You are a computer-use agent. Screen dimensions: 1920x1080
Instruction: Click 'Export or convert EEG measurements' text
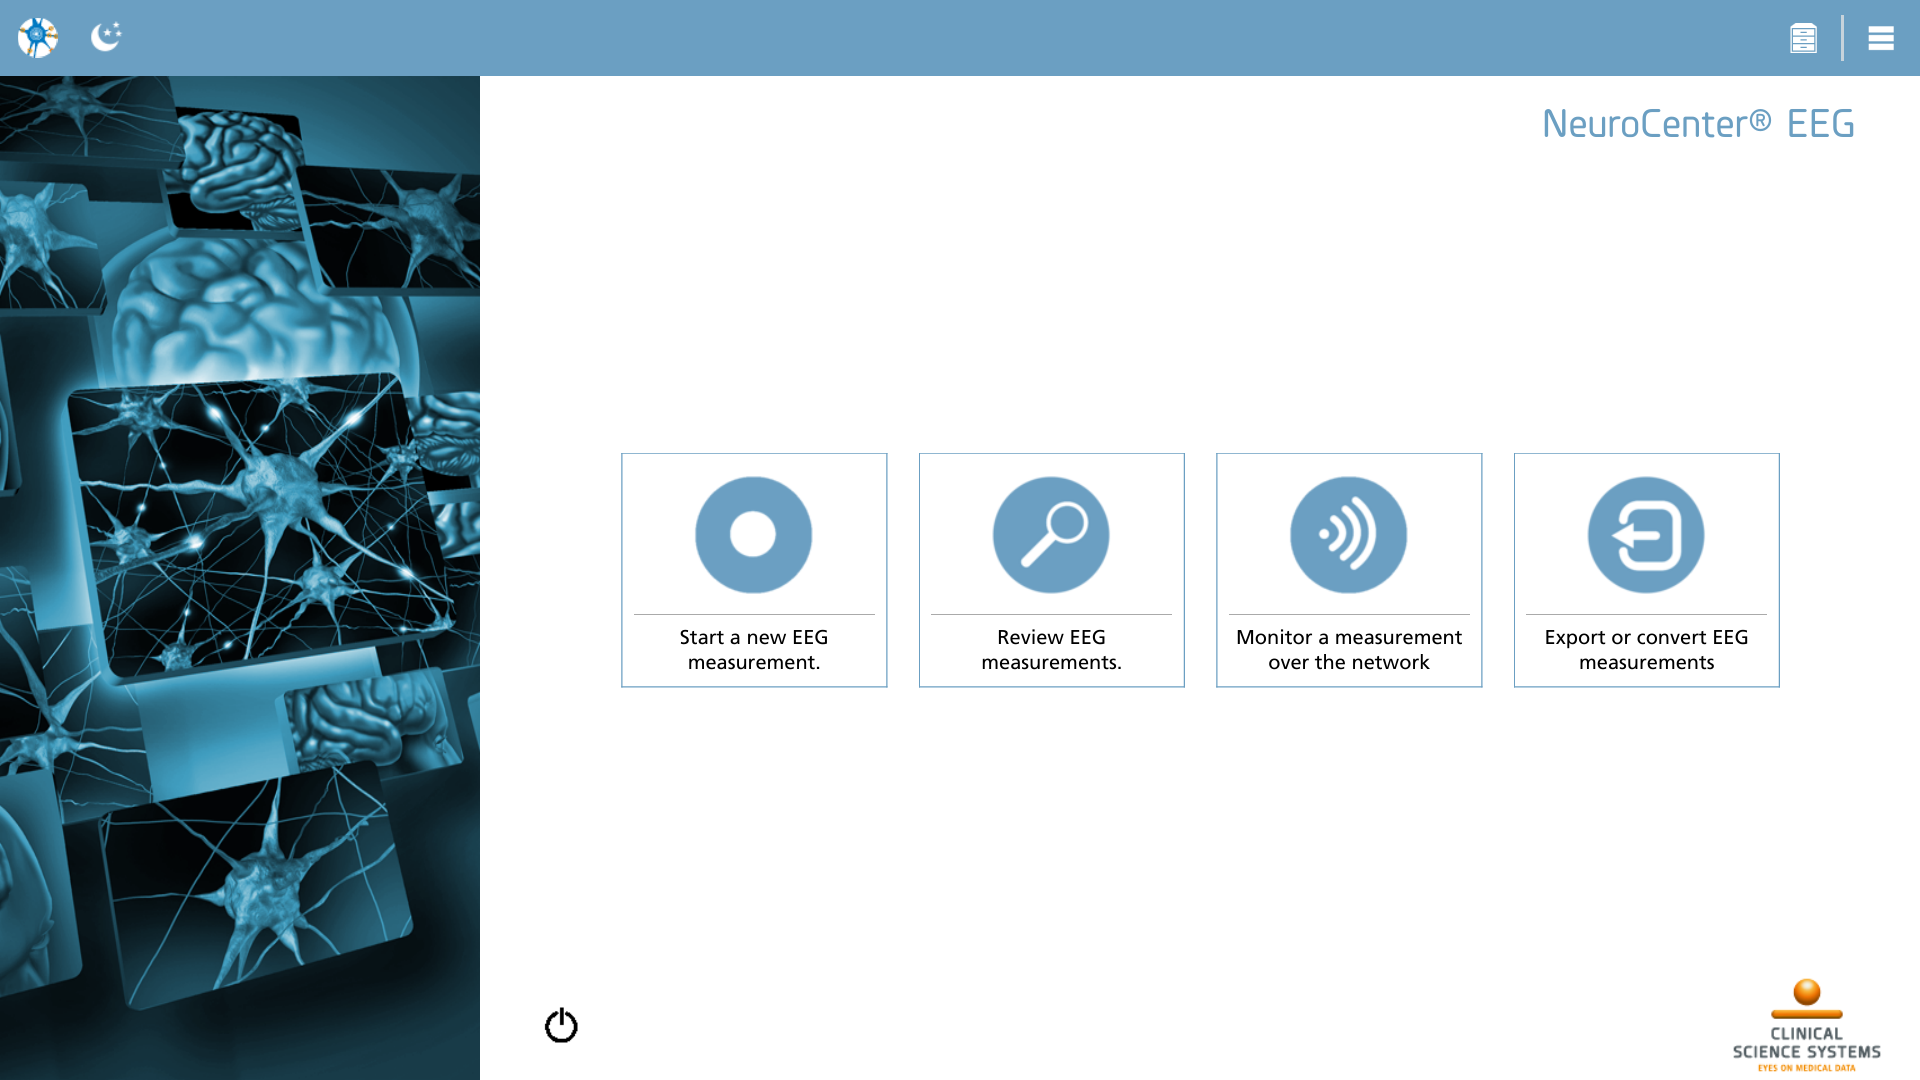point(1646,650)
